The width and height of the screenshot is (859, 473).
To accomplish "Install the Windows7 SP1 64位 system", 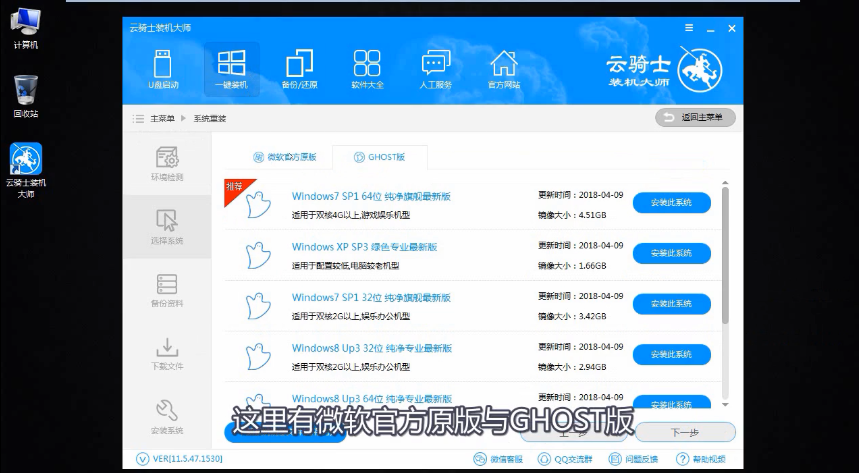I will coord(672,203).
